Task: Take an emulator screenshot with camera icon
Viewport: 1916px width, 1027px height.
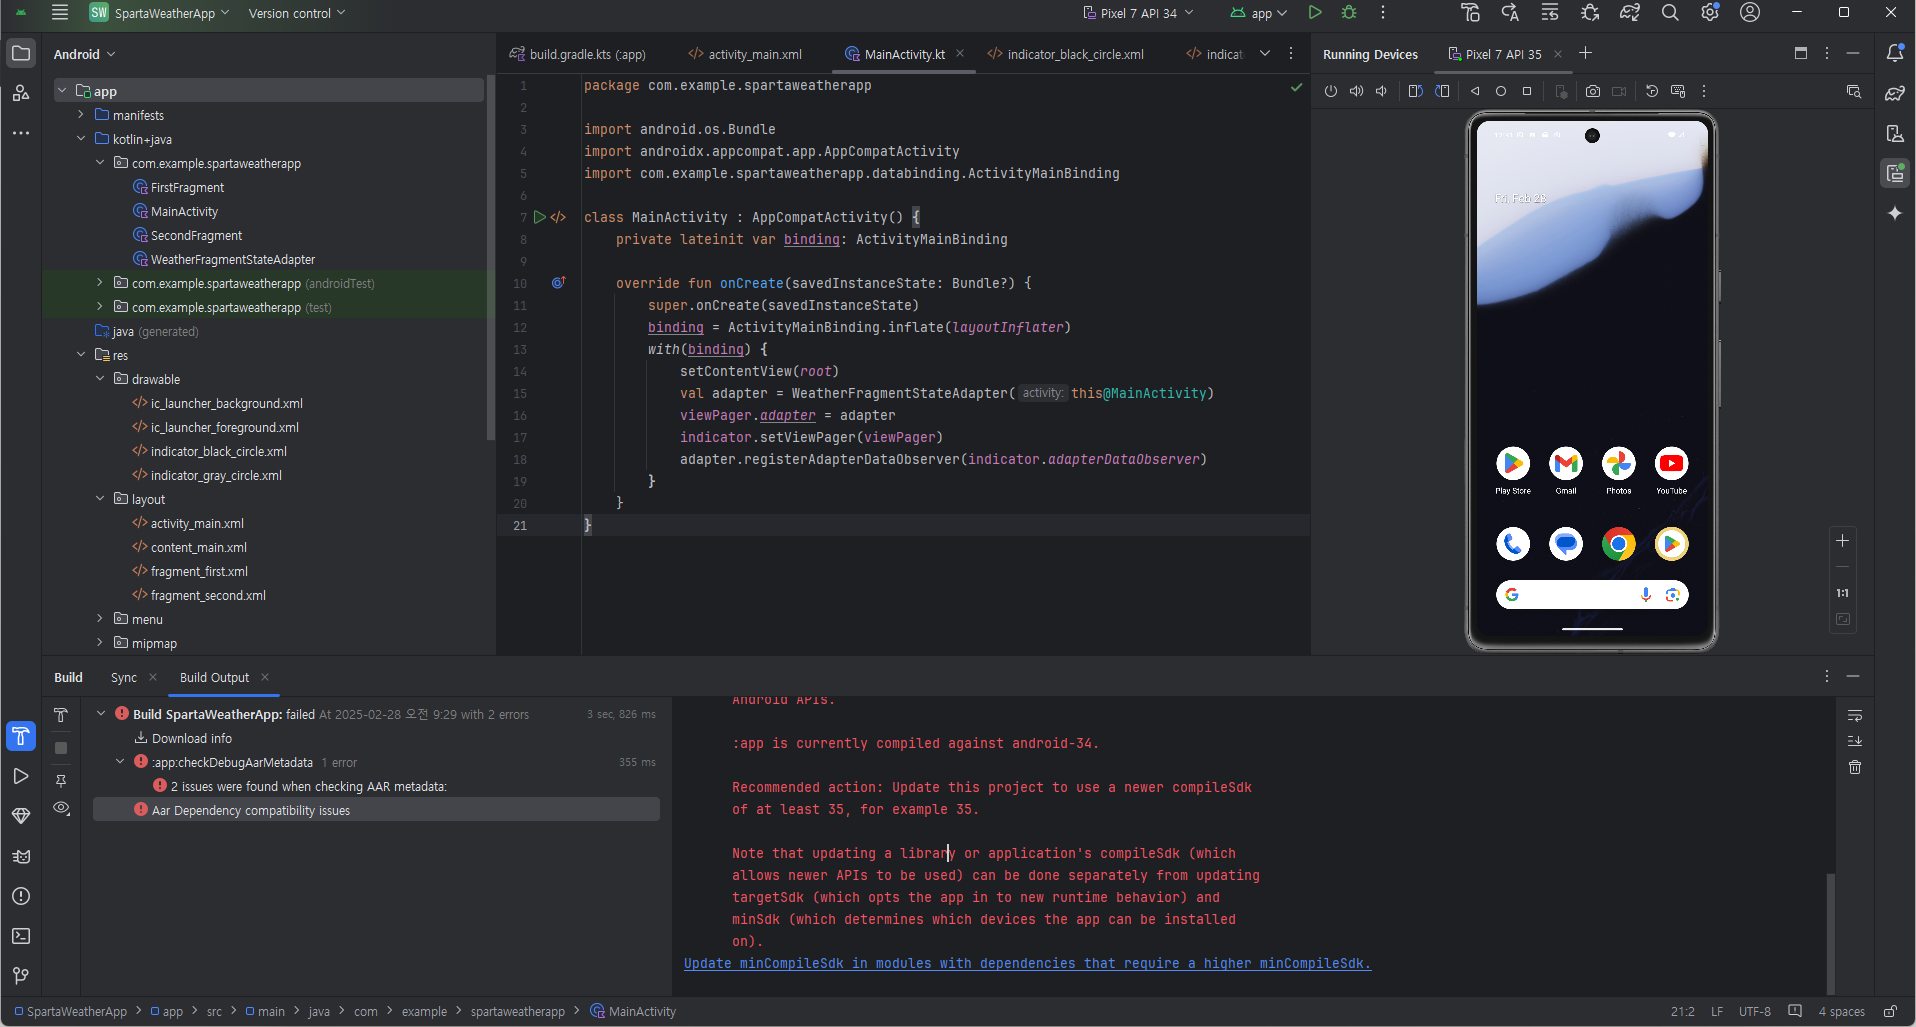Action: pyautogui.click(x=1593, y=91)
